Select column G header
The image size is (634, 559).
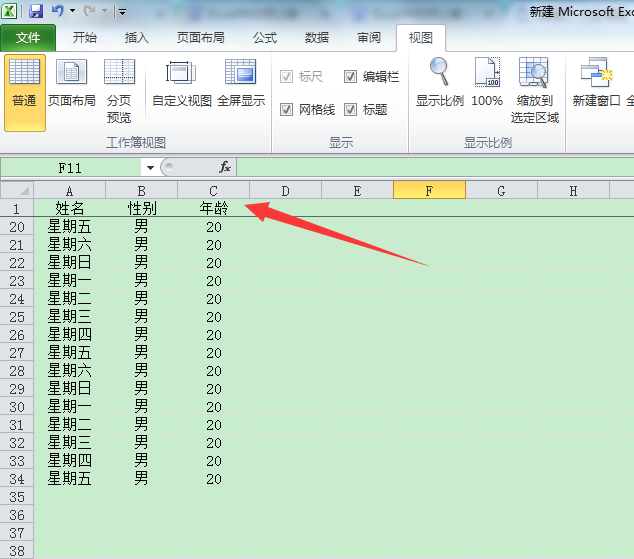501,191
